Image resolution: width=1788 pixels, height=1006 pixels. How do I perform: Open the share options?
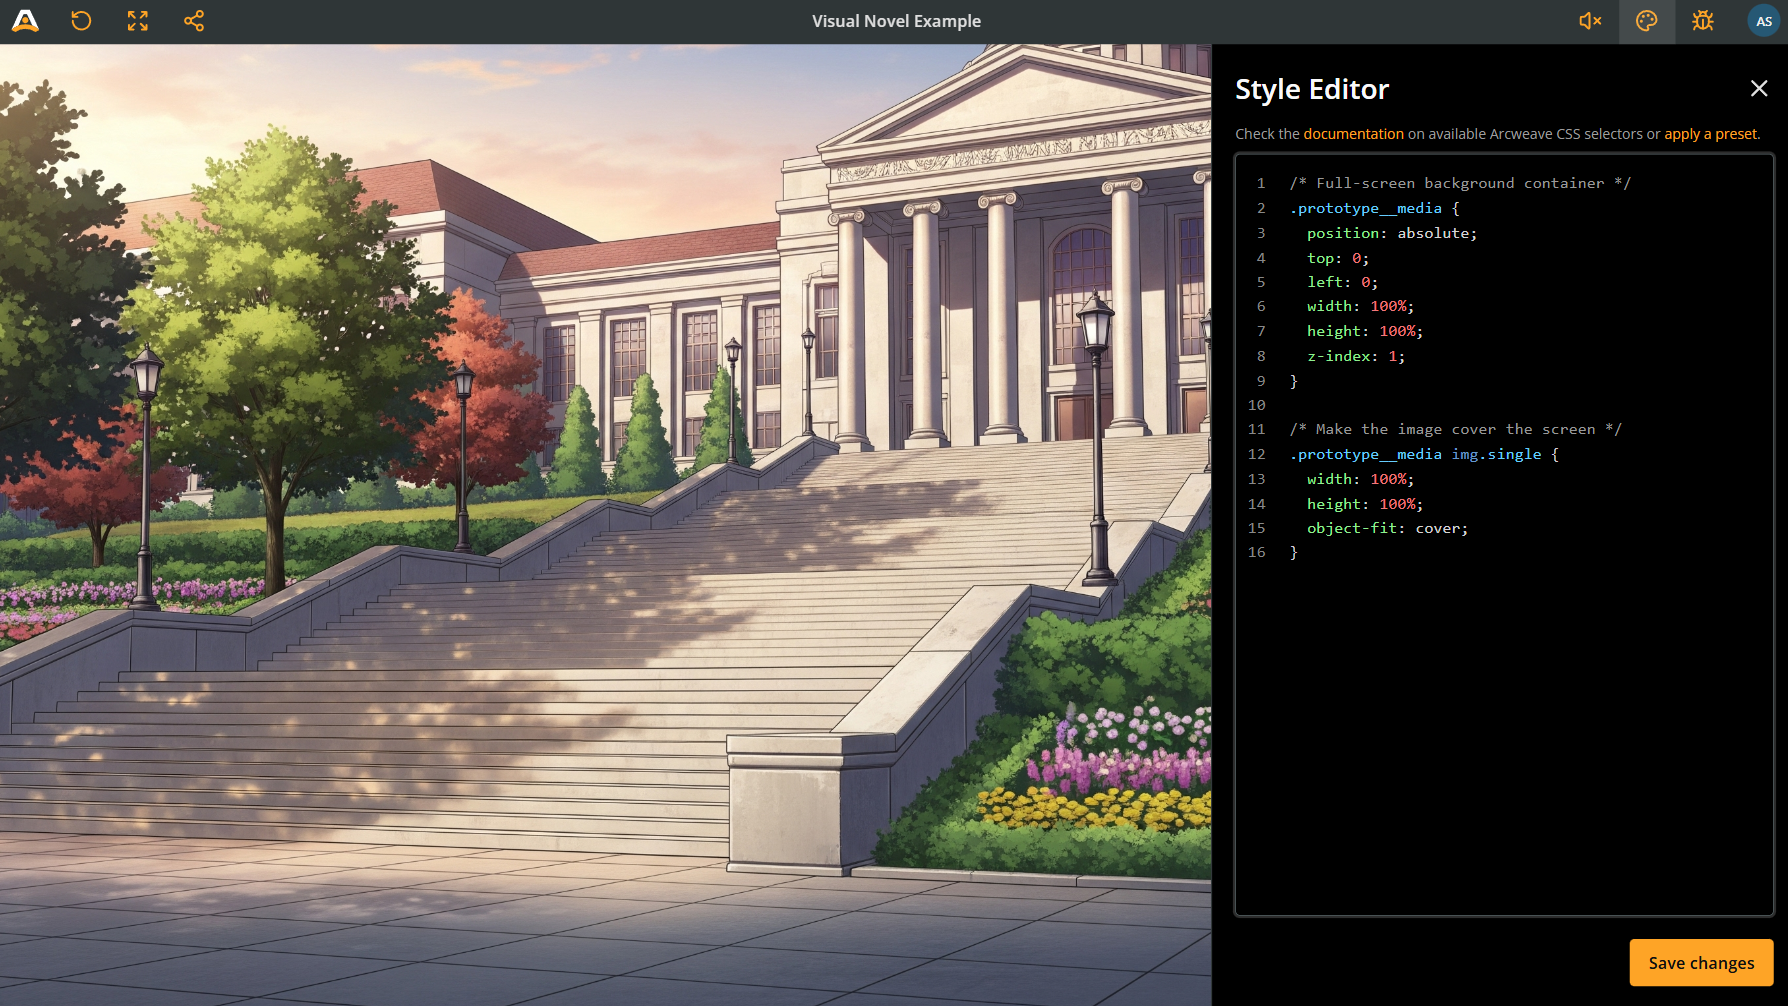click(193, 20)
